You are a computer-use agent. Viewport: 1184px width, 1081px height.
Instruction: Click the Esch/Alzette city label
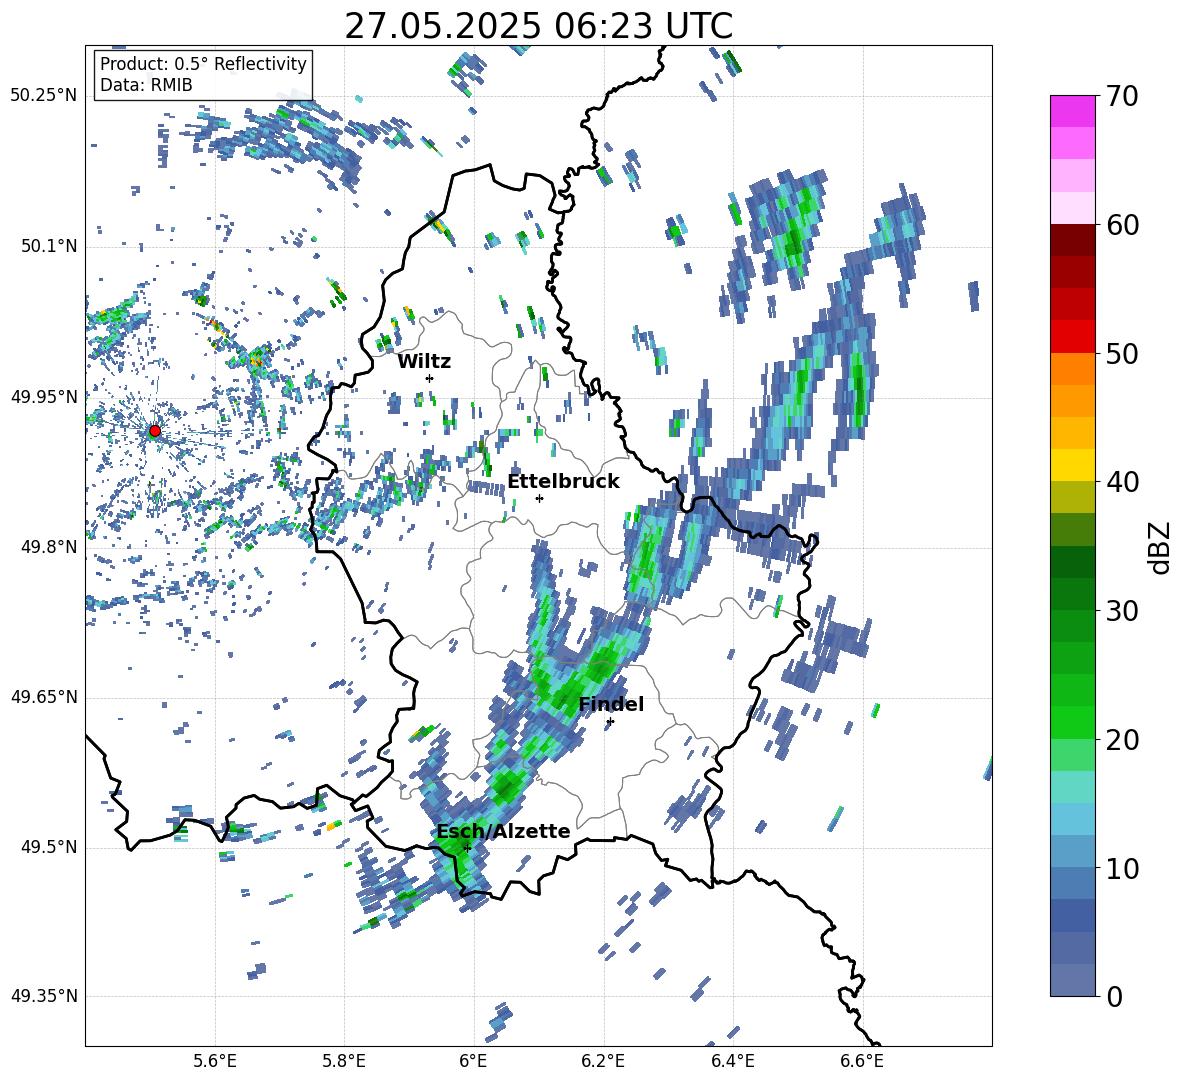pos(503,831)
